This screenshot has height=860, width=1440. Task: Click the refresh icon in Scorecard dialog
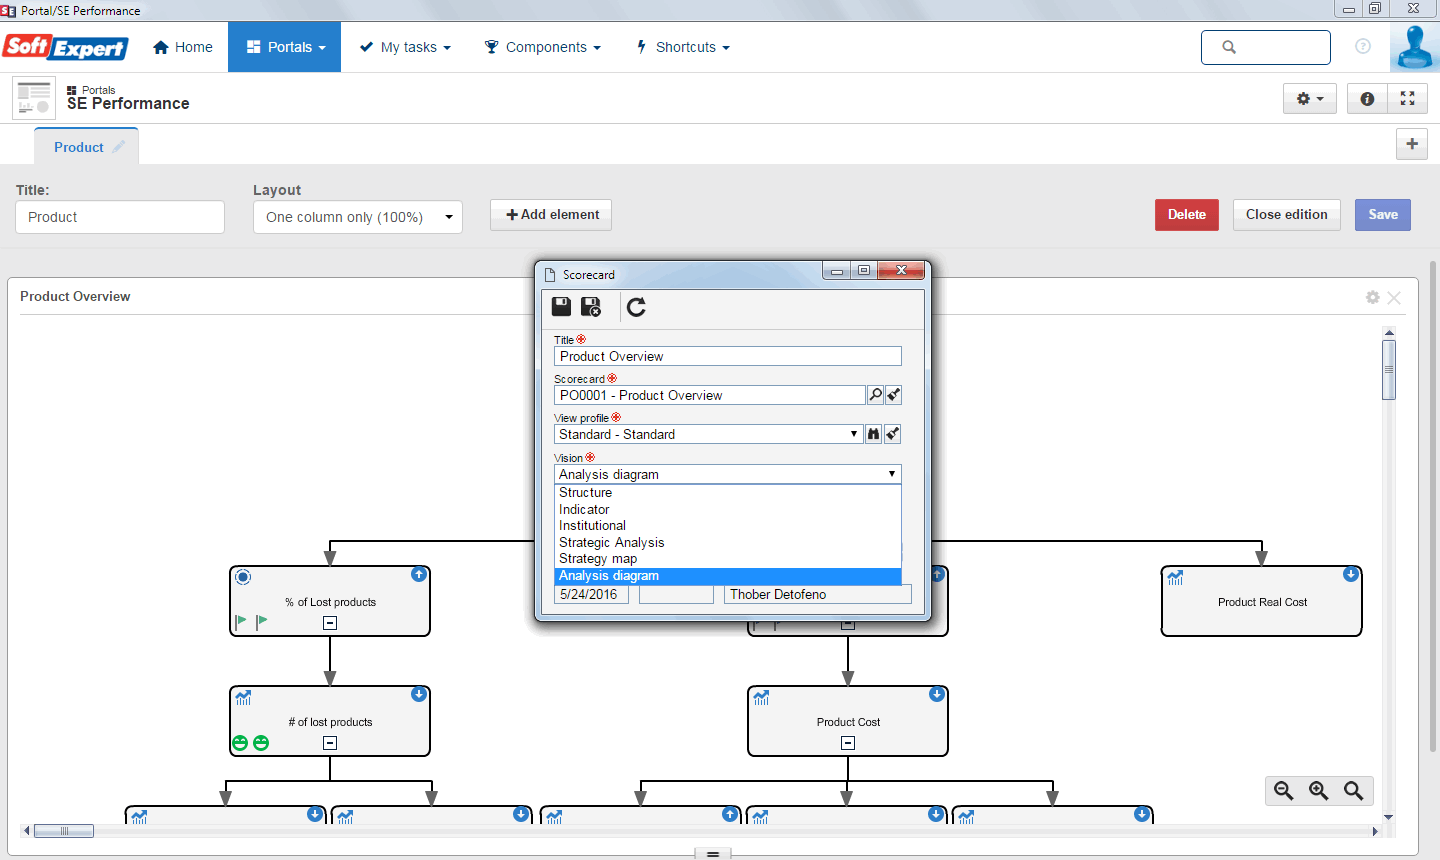click(636, 307)
